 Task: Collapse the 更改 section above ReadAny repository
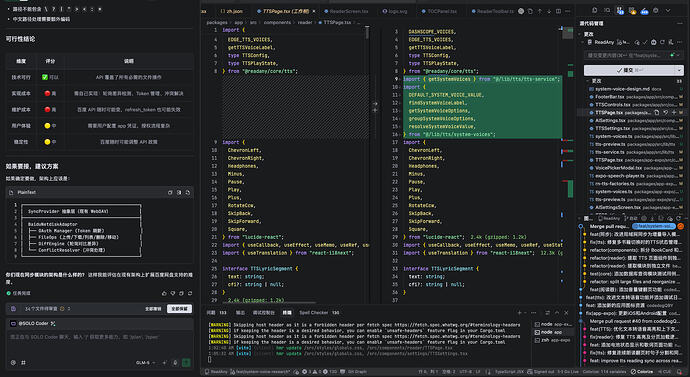click(580, 34)
